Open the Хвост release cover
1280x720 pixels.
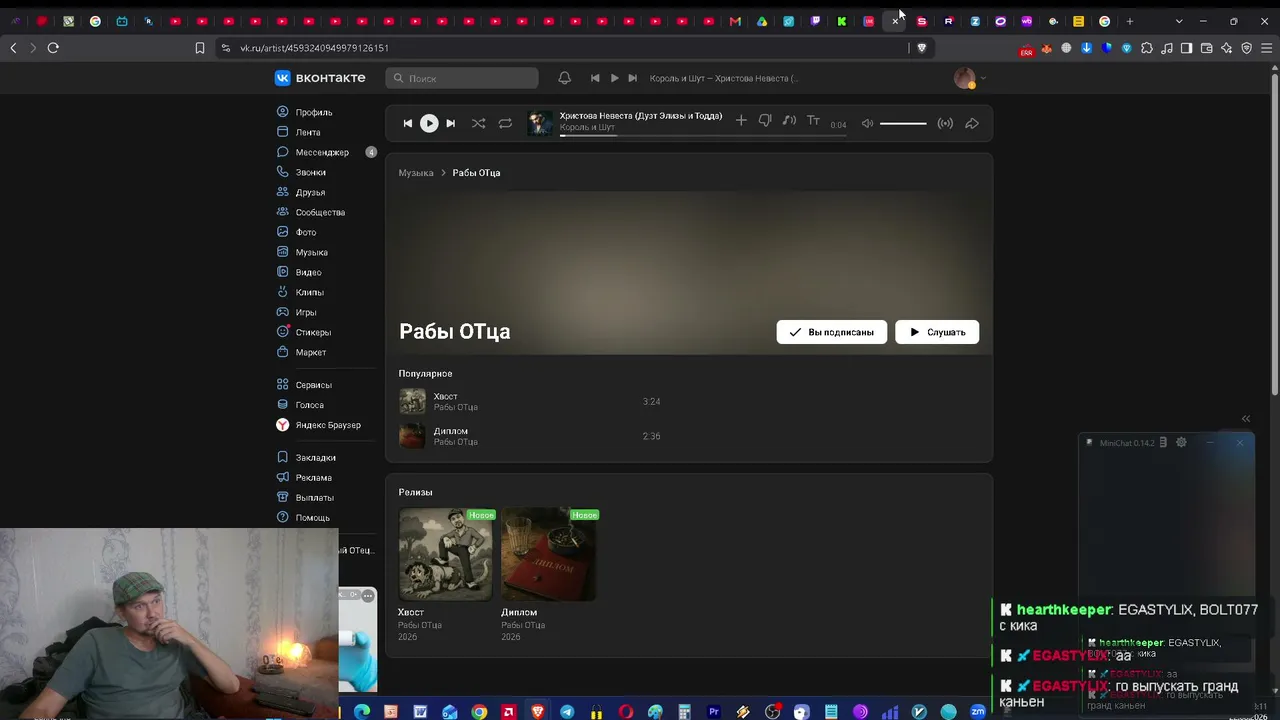pos(445,554)
